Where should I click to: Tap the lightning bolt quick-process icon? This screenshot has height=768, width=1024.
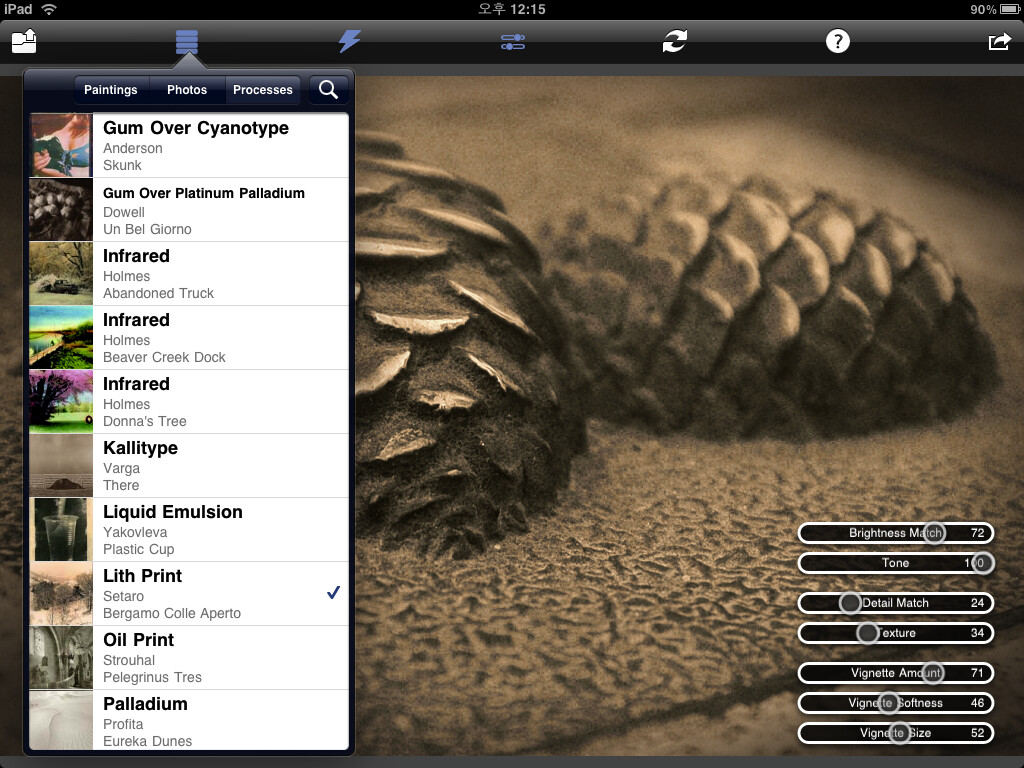[x=349, y=41]
